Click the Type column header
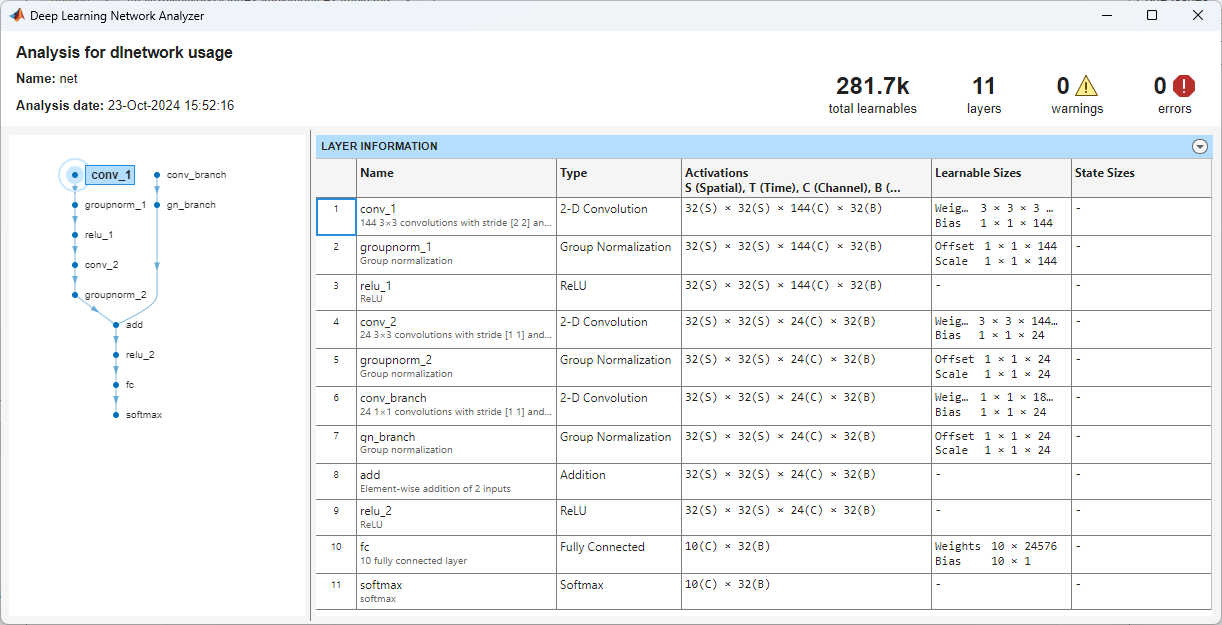 pos(619,178)
